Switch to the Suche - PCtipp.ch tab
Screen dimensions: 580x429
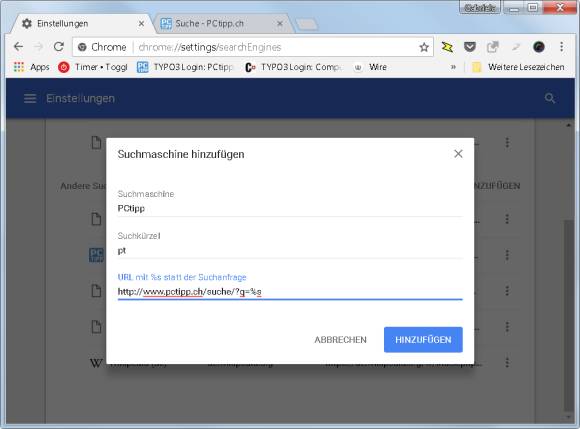220,23
